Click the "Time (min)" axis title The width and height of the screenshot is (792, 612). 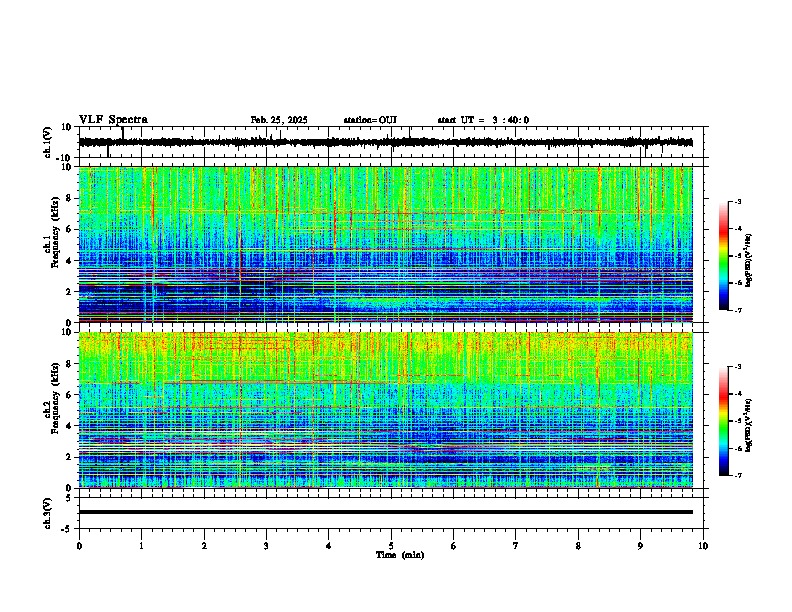click(x=400, y=555)
